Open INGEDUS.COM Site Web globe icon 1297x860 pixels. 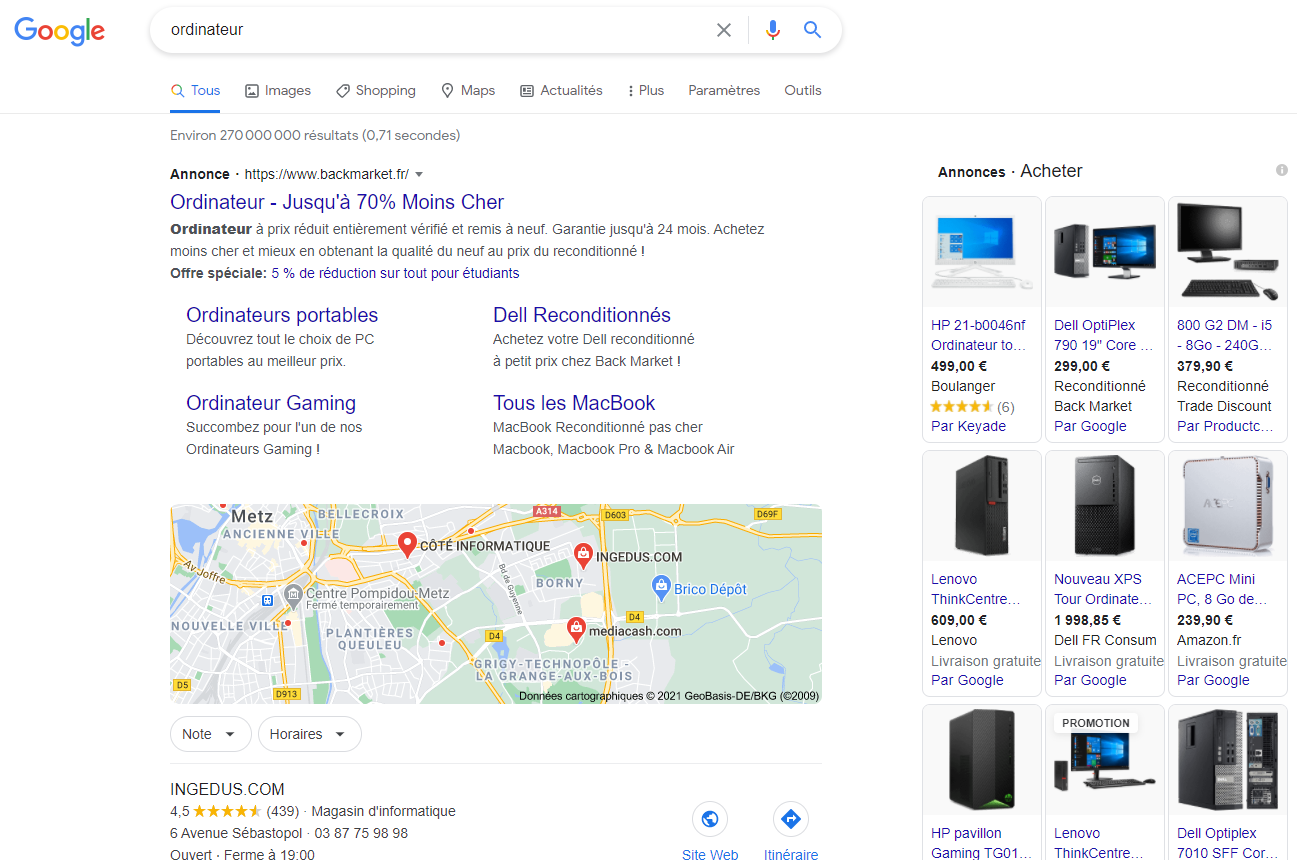click(710, 820)
